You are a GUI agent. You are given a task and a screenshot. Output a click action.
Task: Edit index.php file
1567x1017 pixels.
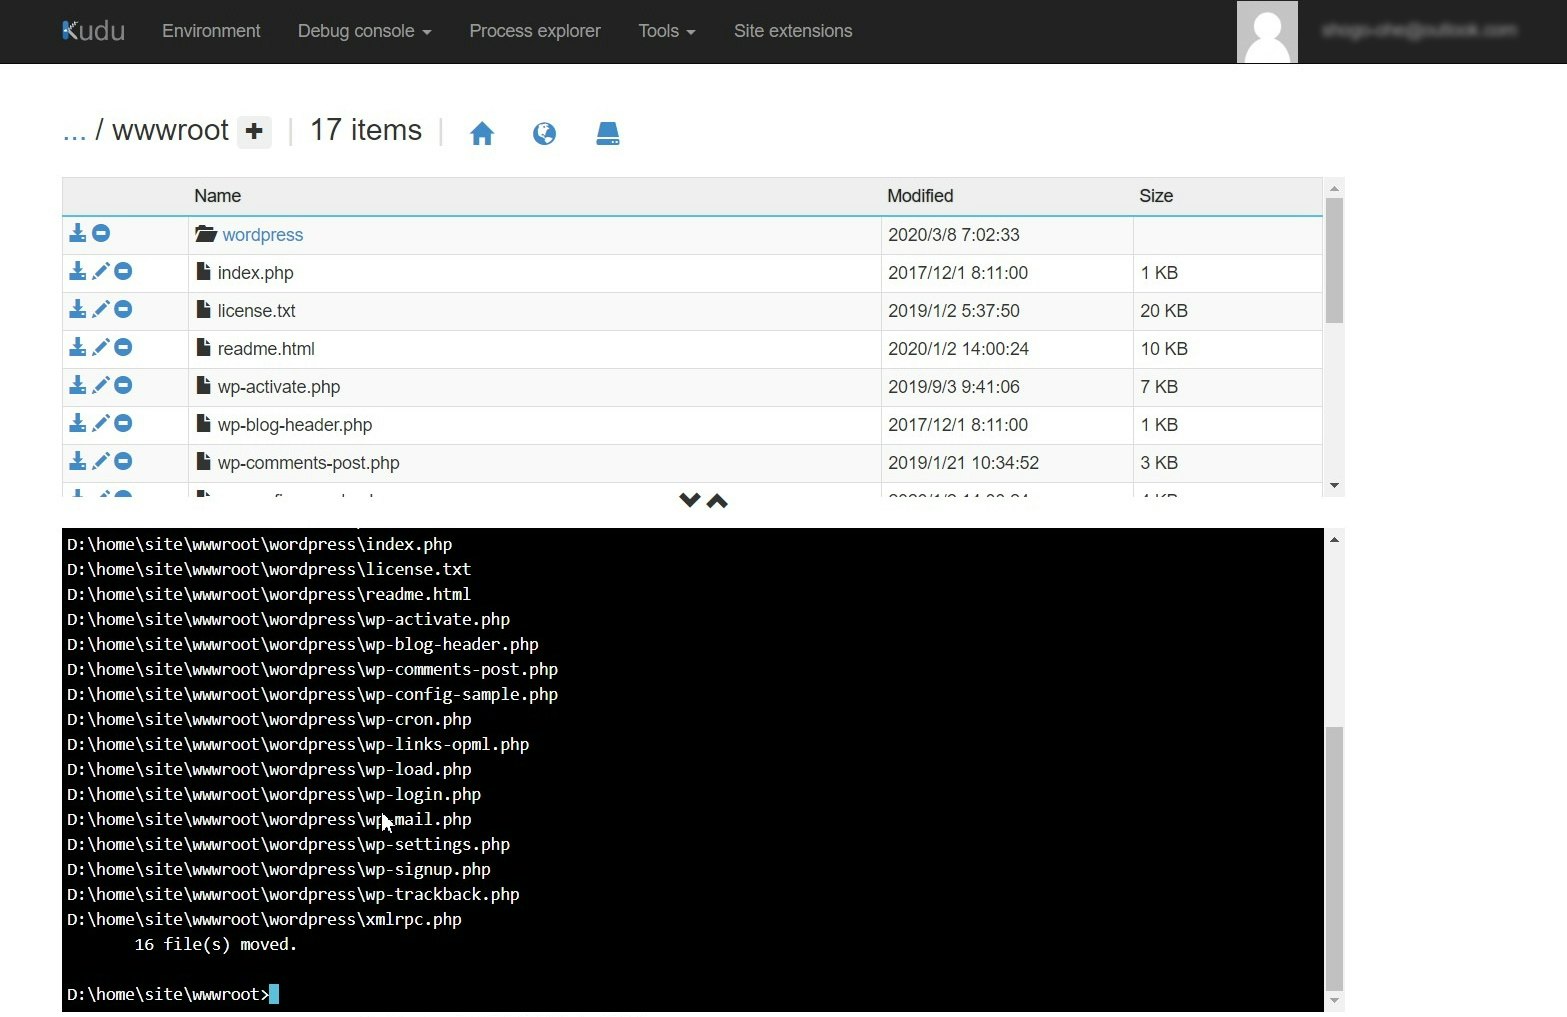[100, 271]
